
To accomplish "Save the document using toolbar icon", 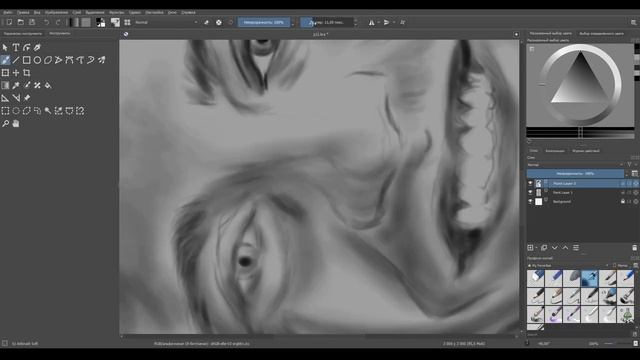I will (x=32, y=22).
